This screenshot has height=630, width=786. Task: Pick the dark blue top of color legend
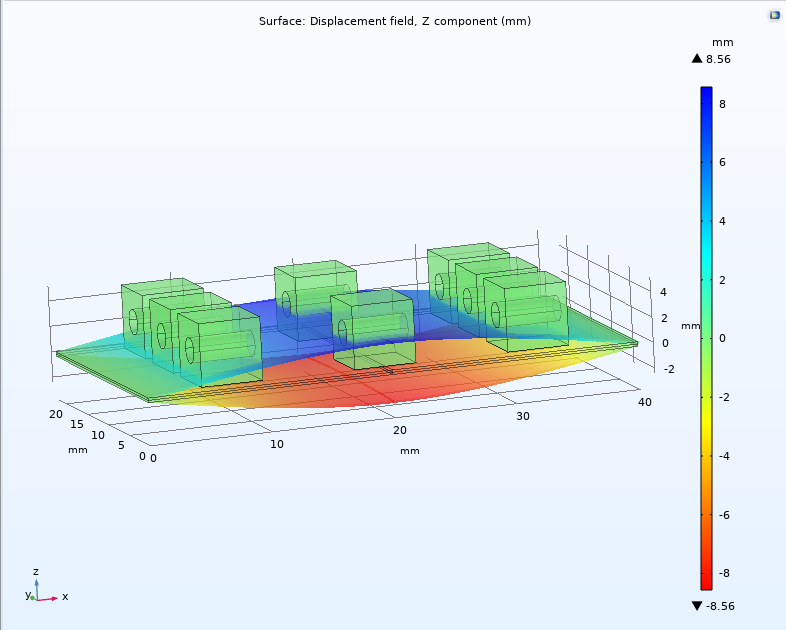[706, 93]
